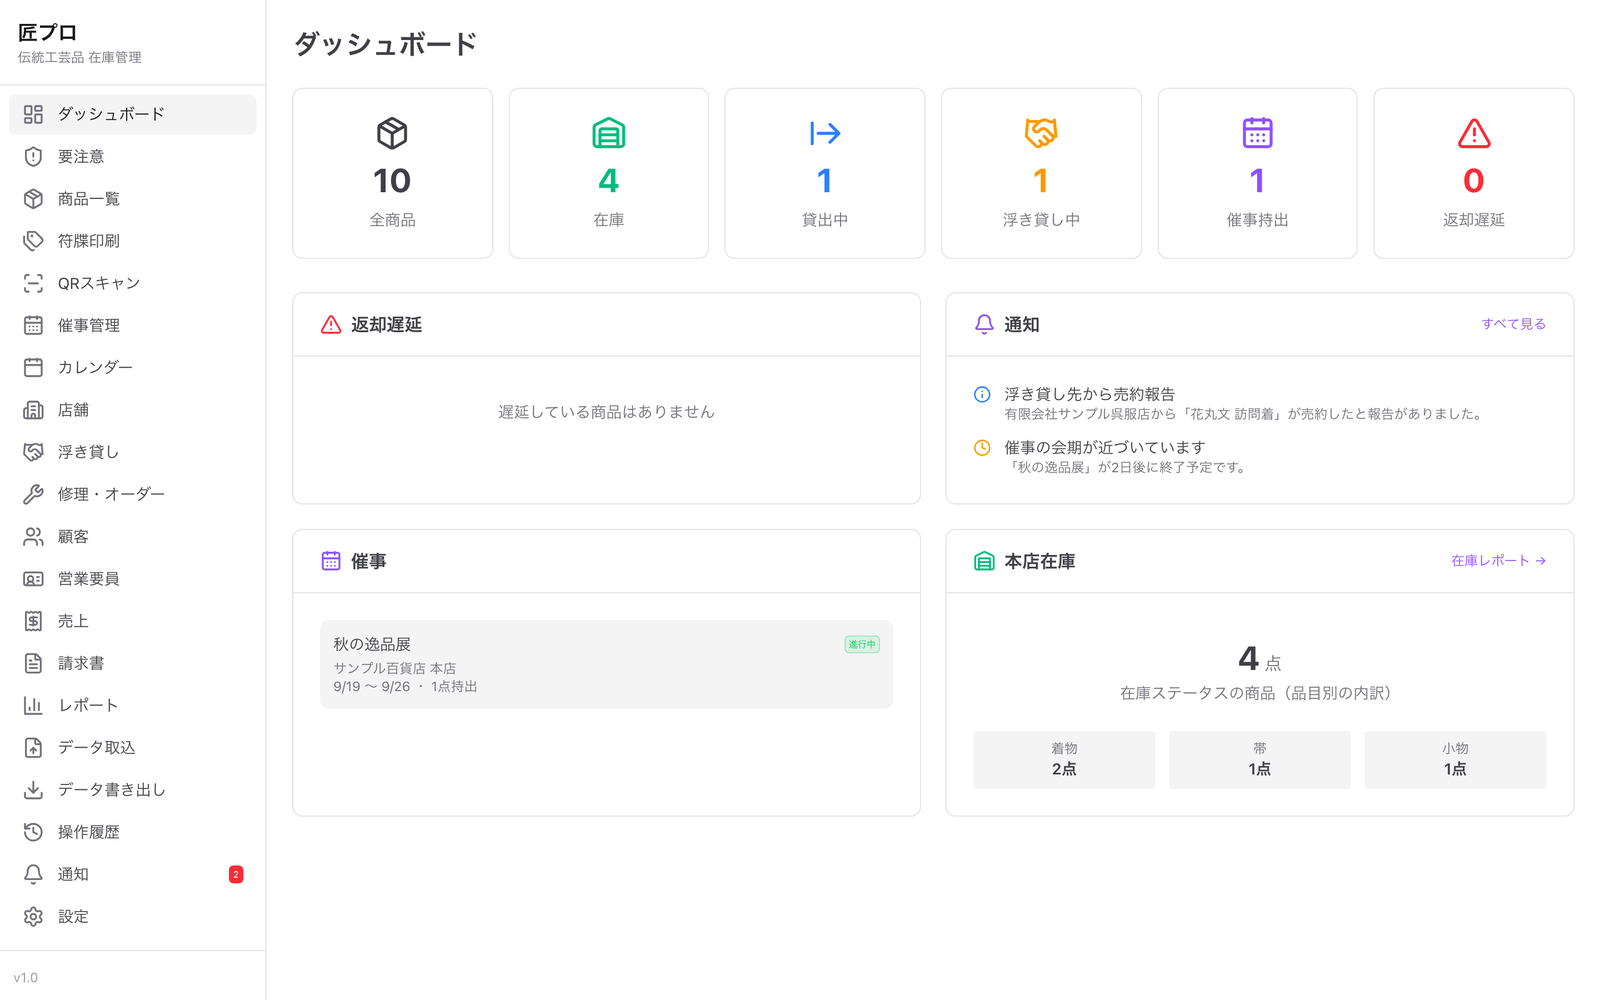This screenshot has width=1600, height=1000.
Task: Click the QRスキャン scan icon
Action: 33,283
